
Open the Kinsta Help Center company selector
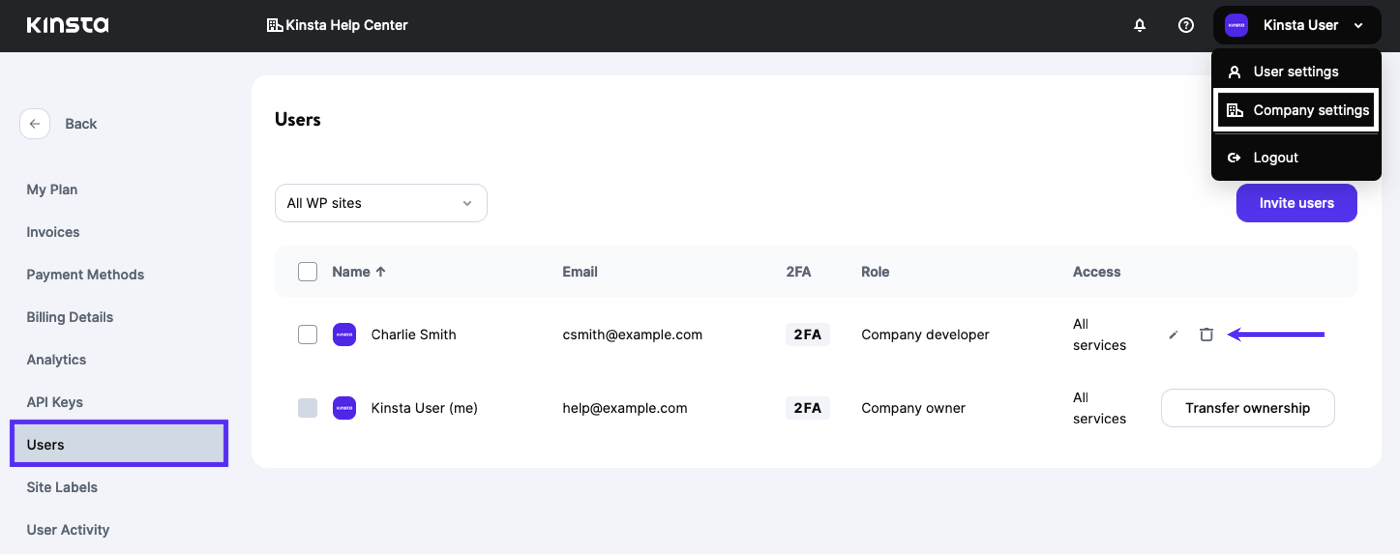337,25
